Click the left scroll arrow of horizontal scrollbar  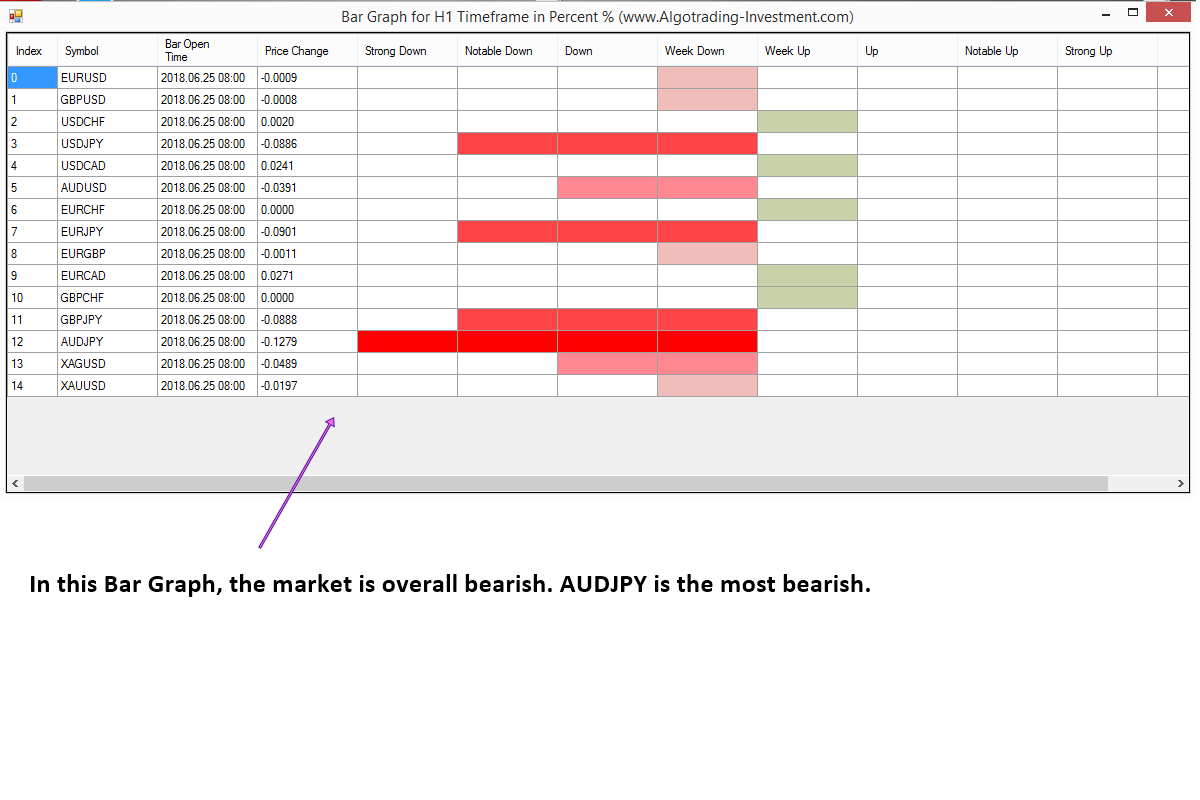(x=15, y=484)
